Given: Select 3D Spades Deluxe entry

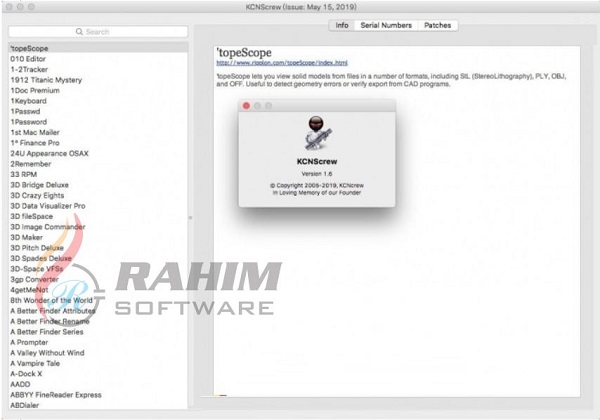Looking at the screenshot, I should (x=98, y=259).
